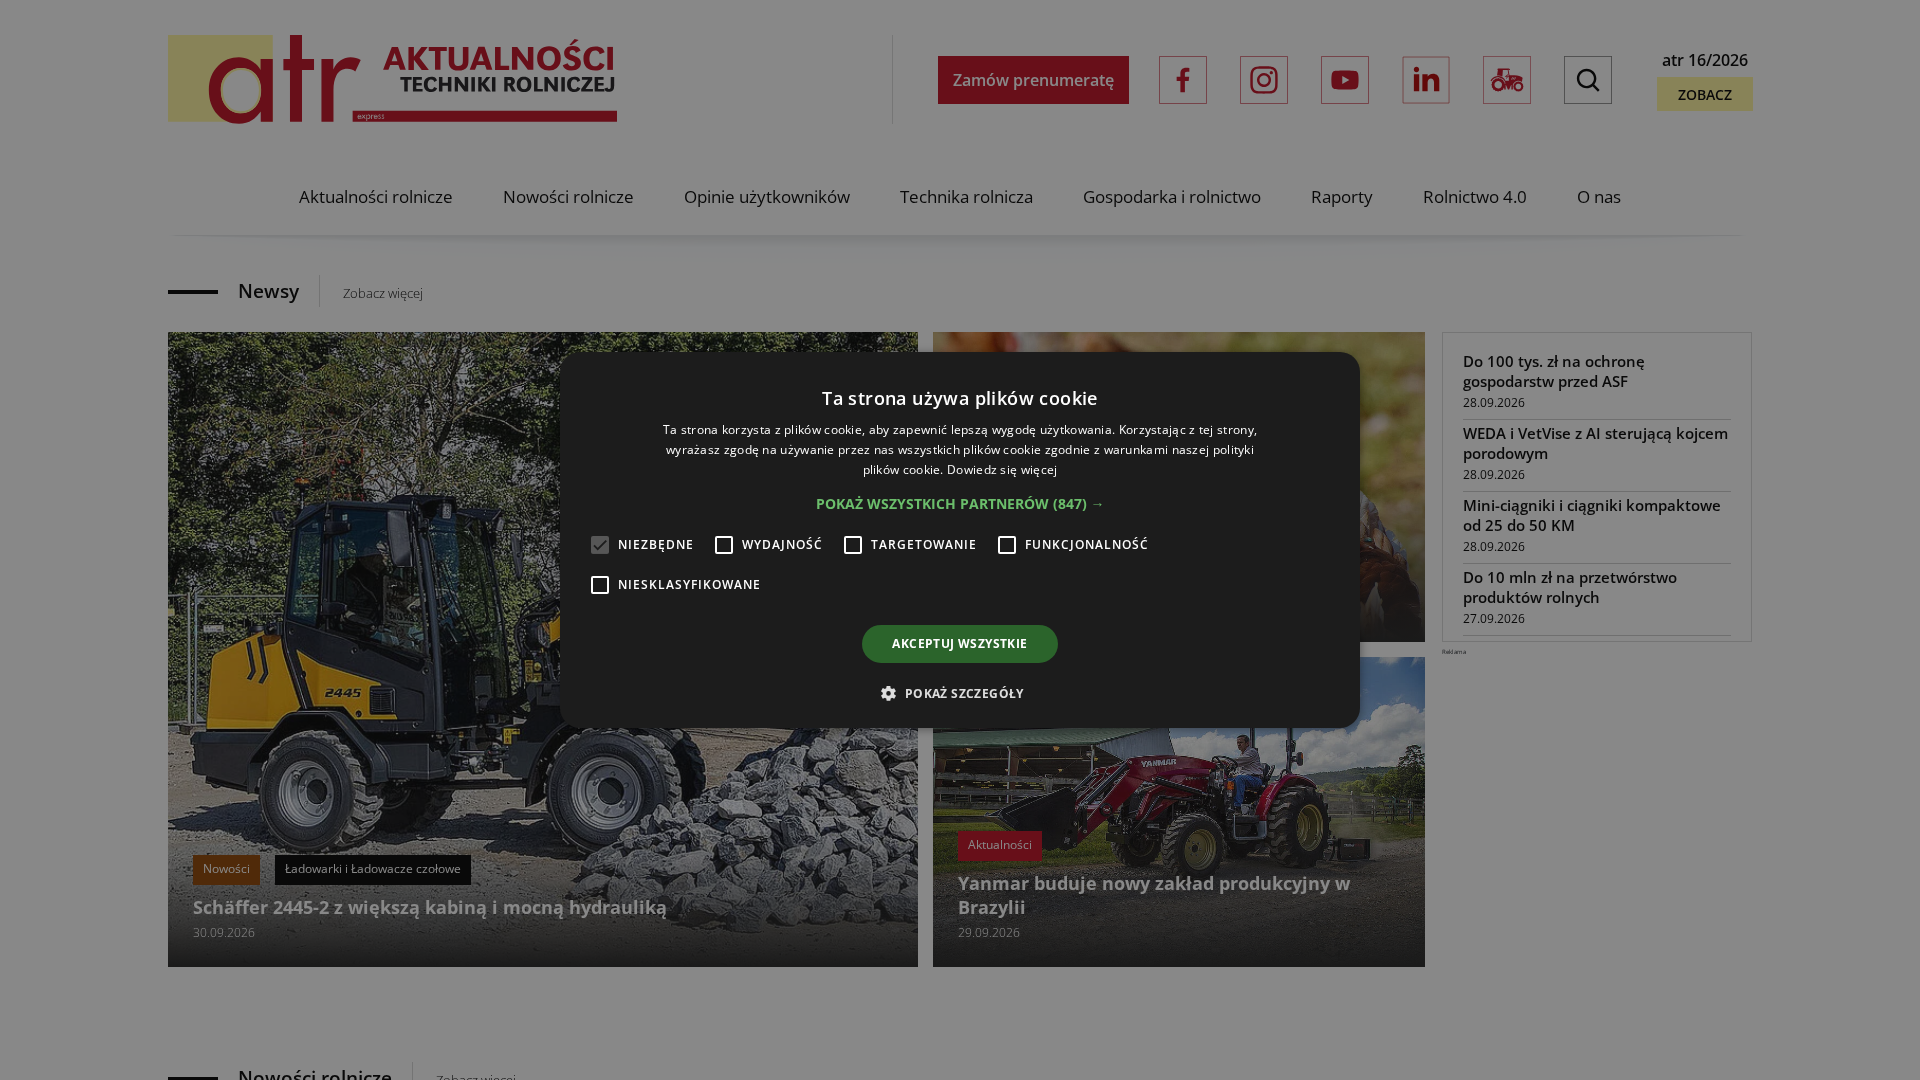
Task: Click the gear icon beside Pokaż szczegóły
Action: 888,693
